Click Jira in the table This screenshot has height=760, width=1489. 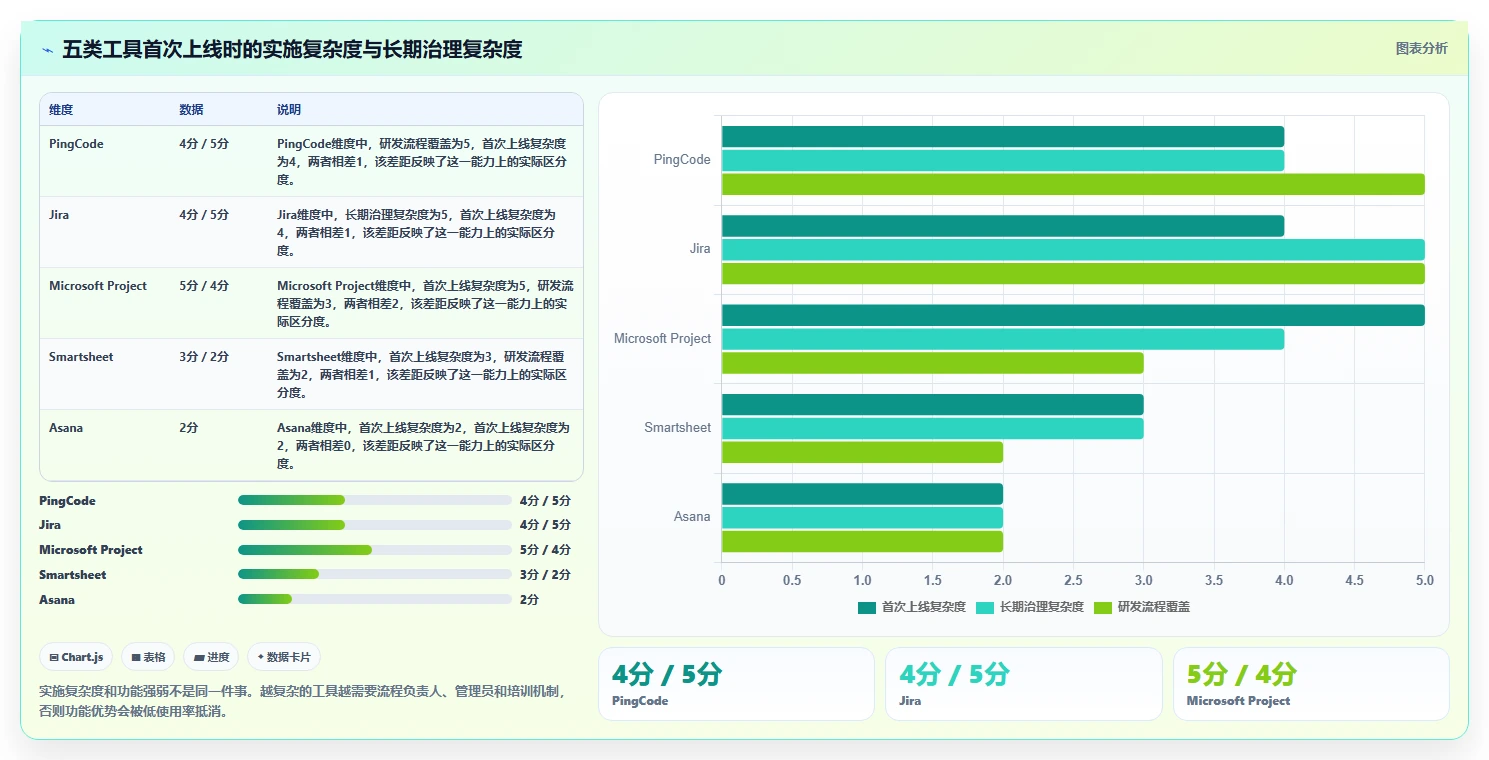(59, 215)
